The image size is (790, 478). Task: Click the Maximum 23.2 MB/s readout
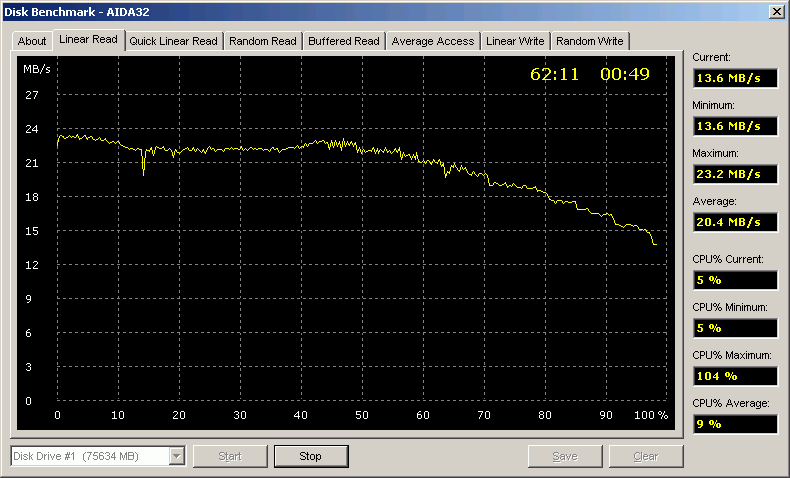coord(734,174)
